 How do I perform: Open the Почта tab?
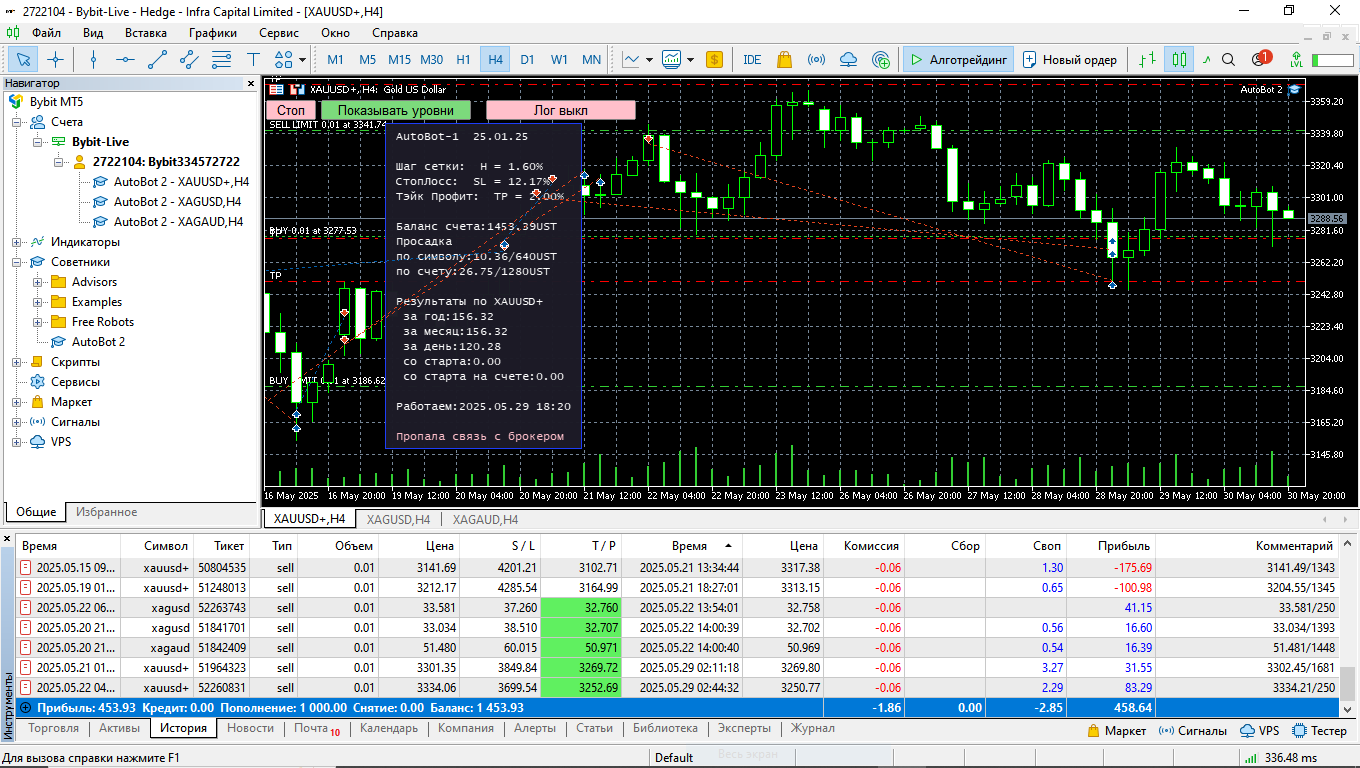tap(316, 728)
